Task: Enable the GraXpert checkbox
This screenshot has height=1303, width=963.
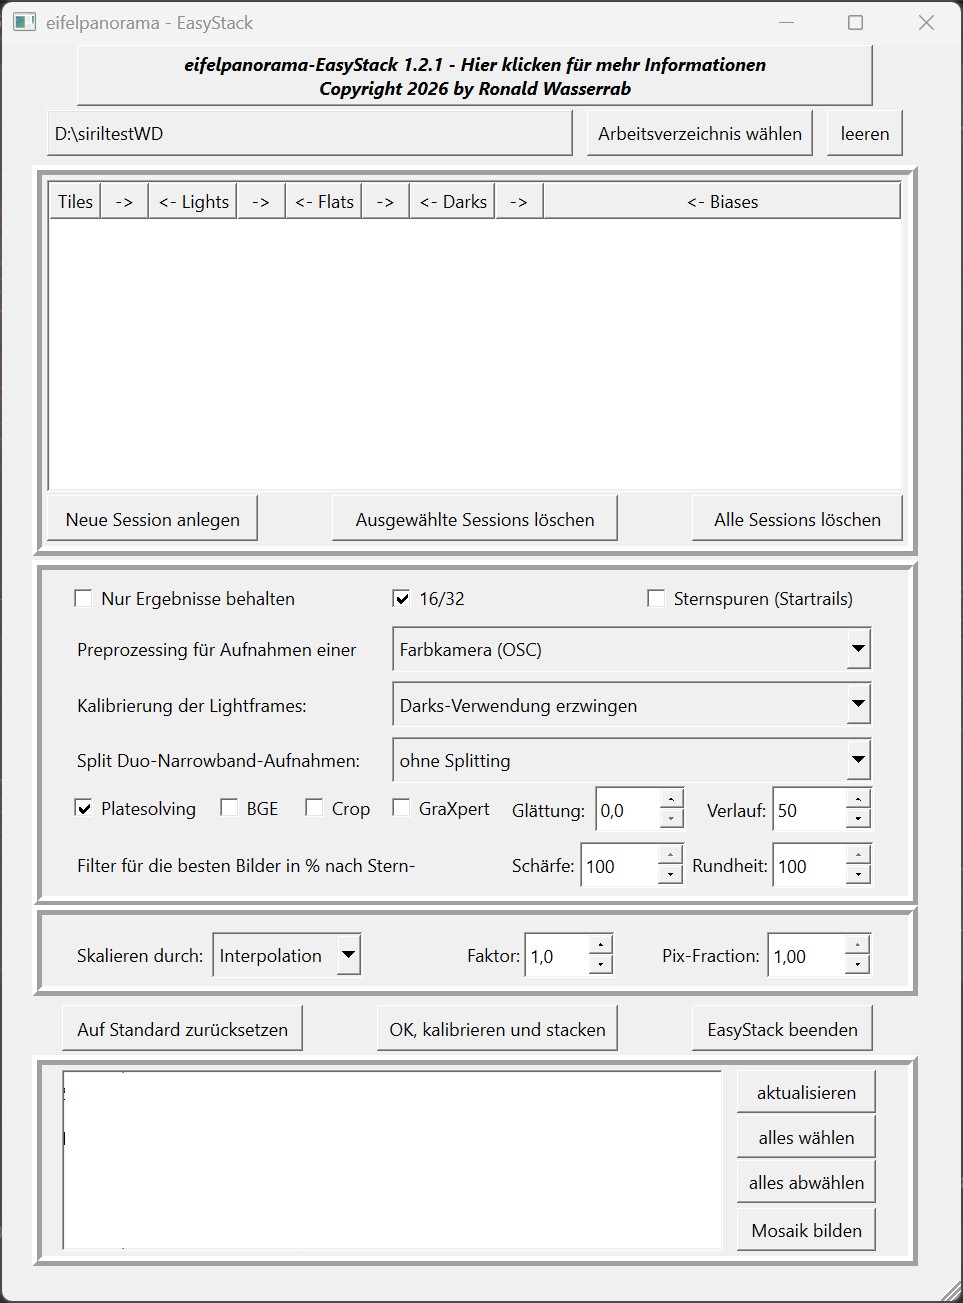Action: 401,808
